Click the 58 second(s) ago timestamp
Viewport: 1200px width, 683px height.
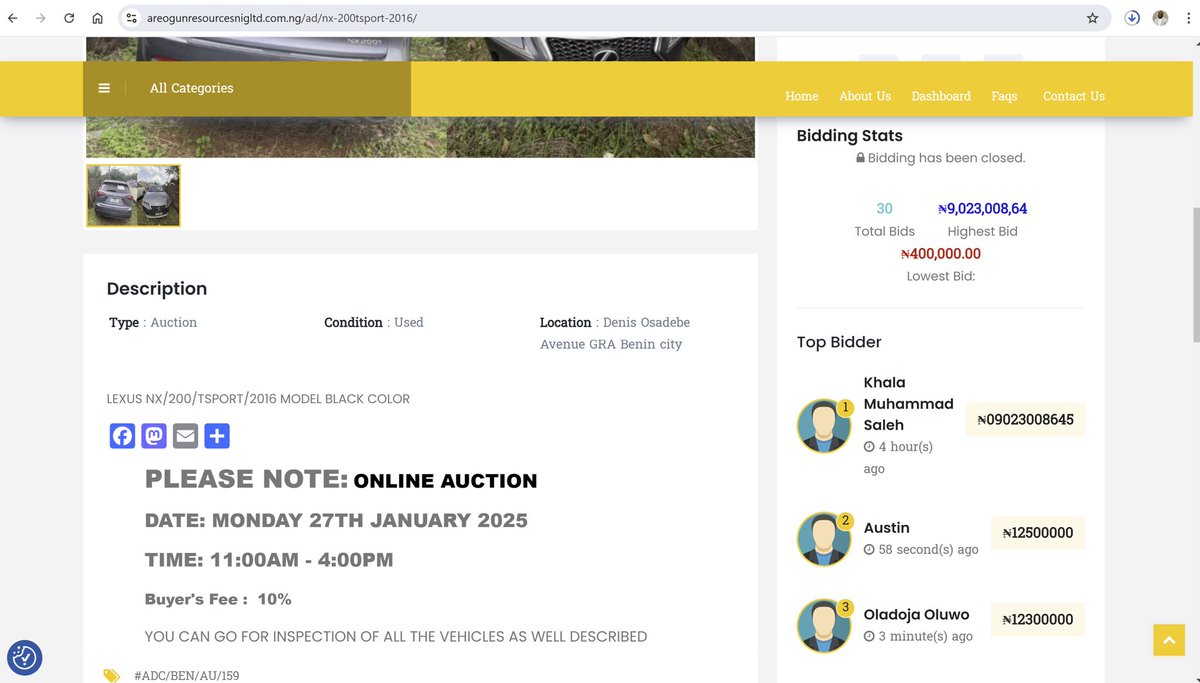pyautogui.click(x=921, y=550)
